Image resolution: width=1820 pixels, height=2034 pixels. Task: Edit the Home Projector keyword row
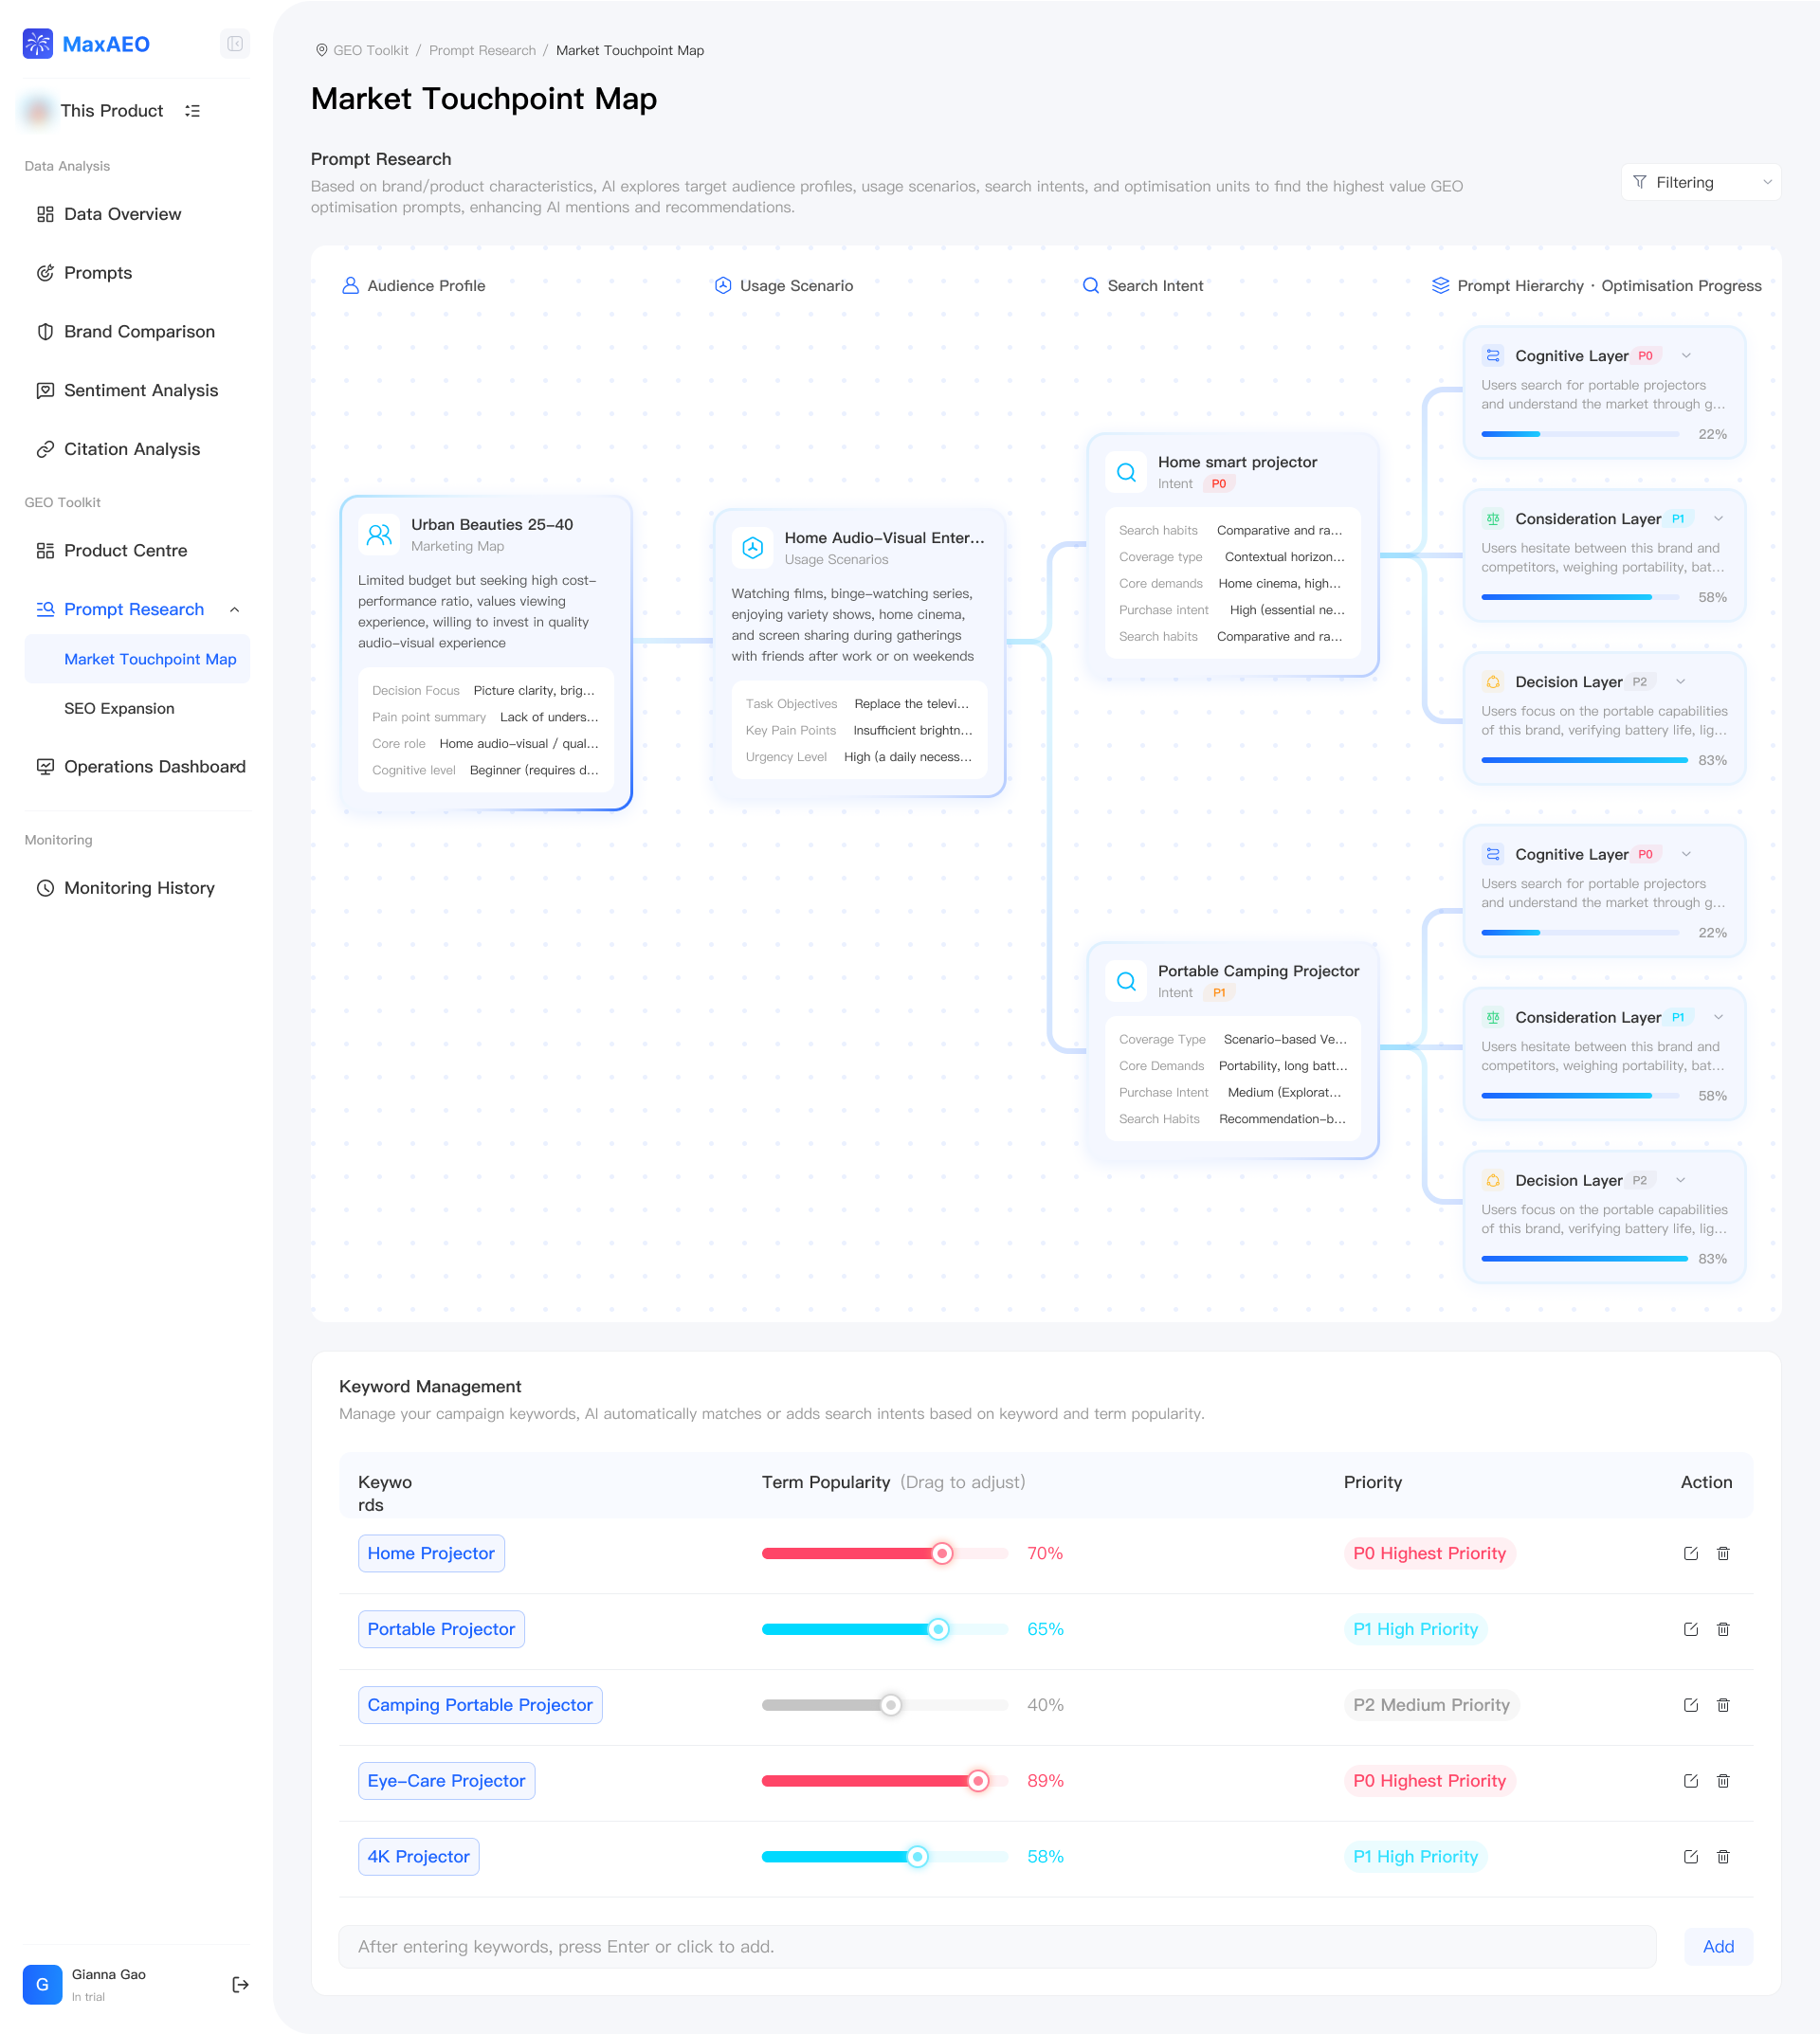(x=1690, y=1553)
